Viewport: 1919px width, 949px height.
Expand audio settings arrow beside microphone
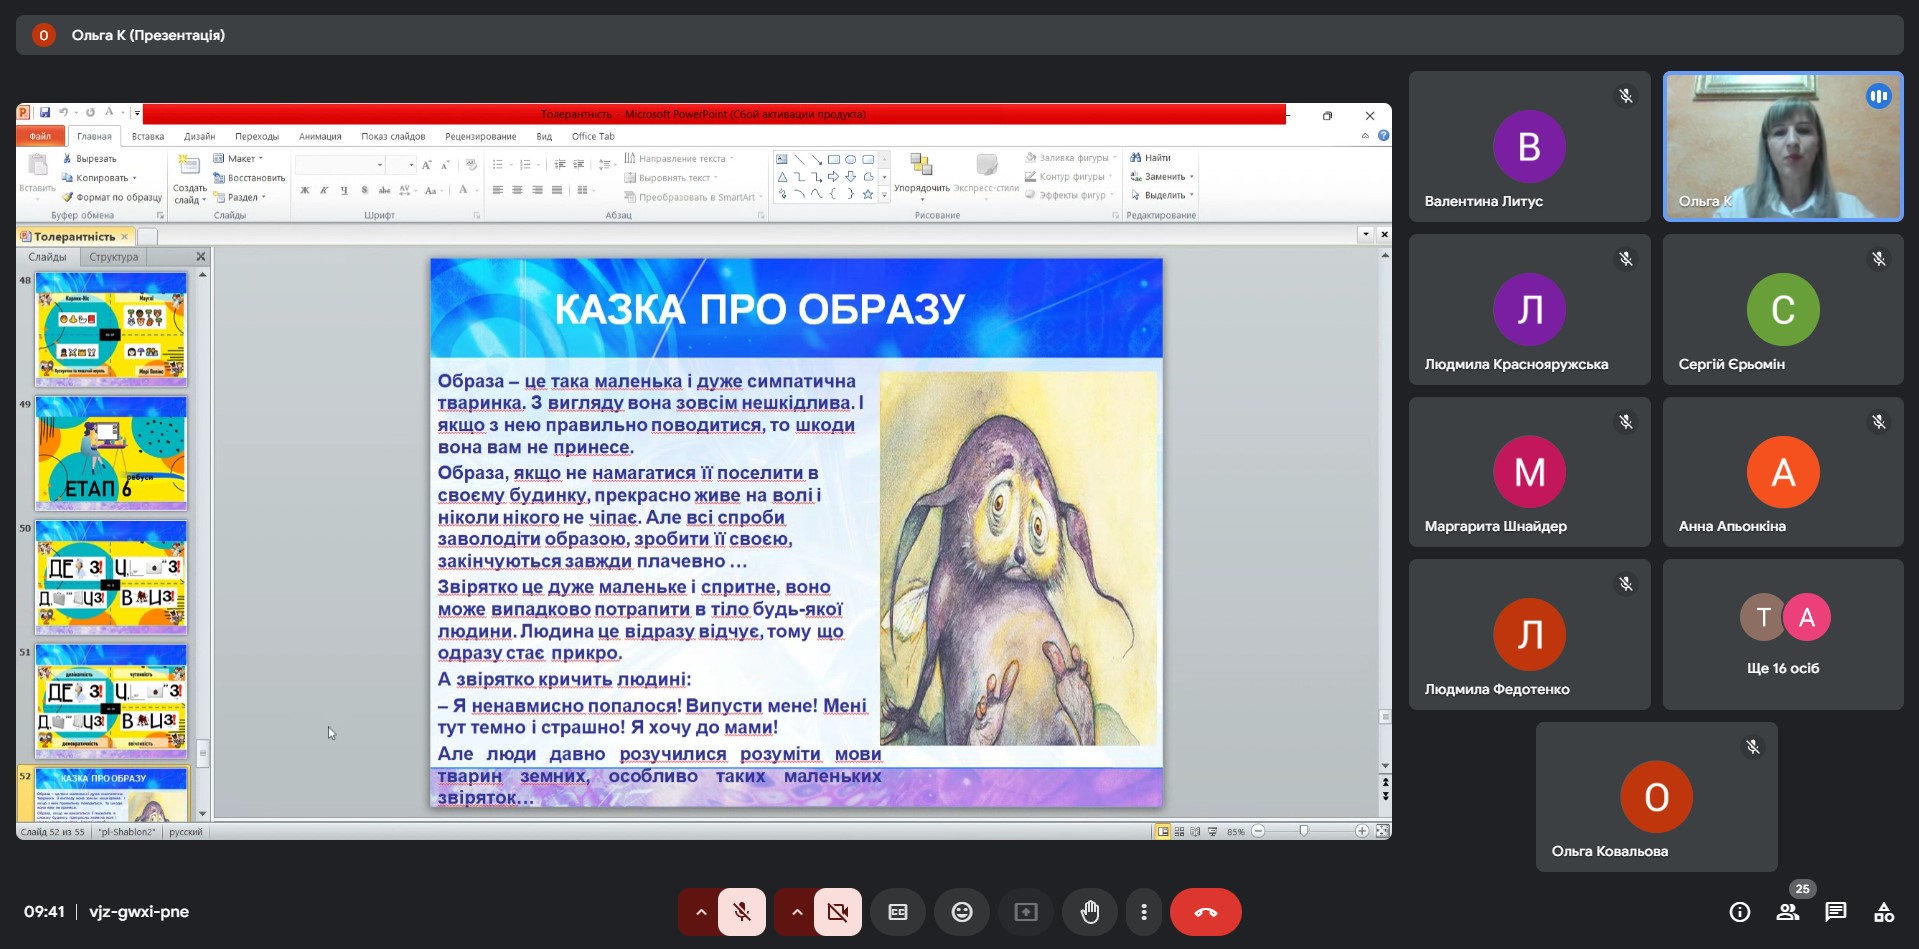click(700, 912)
